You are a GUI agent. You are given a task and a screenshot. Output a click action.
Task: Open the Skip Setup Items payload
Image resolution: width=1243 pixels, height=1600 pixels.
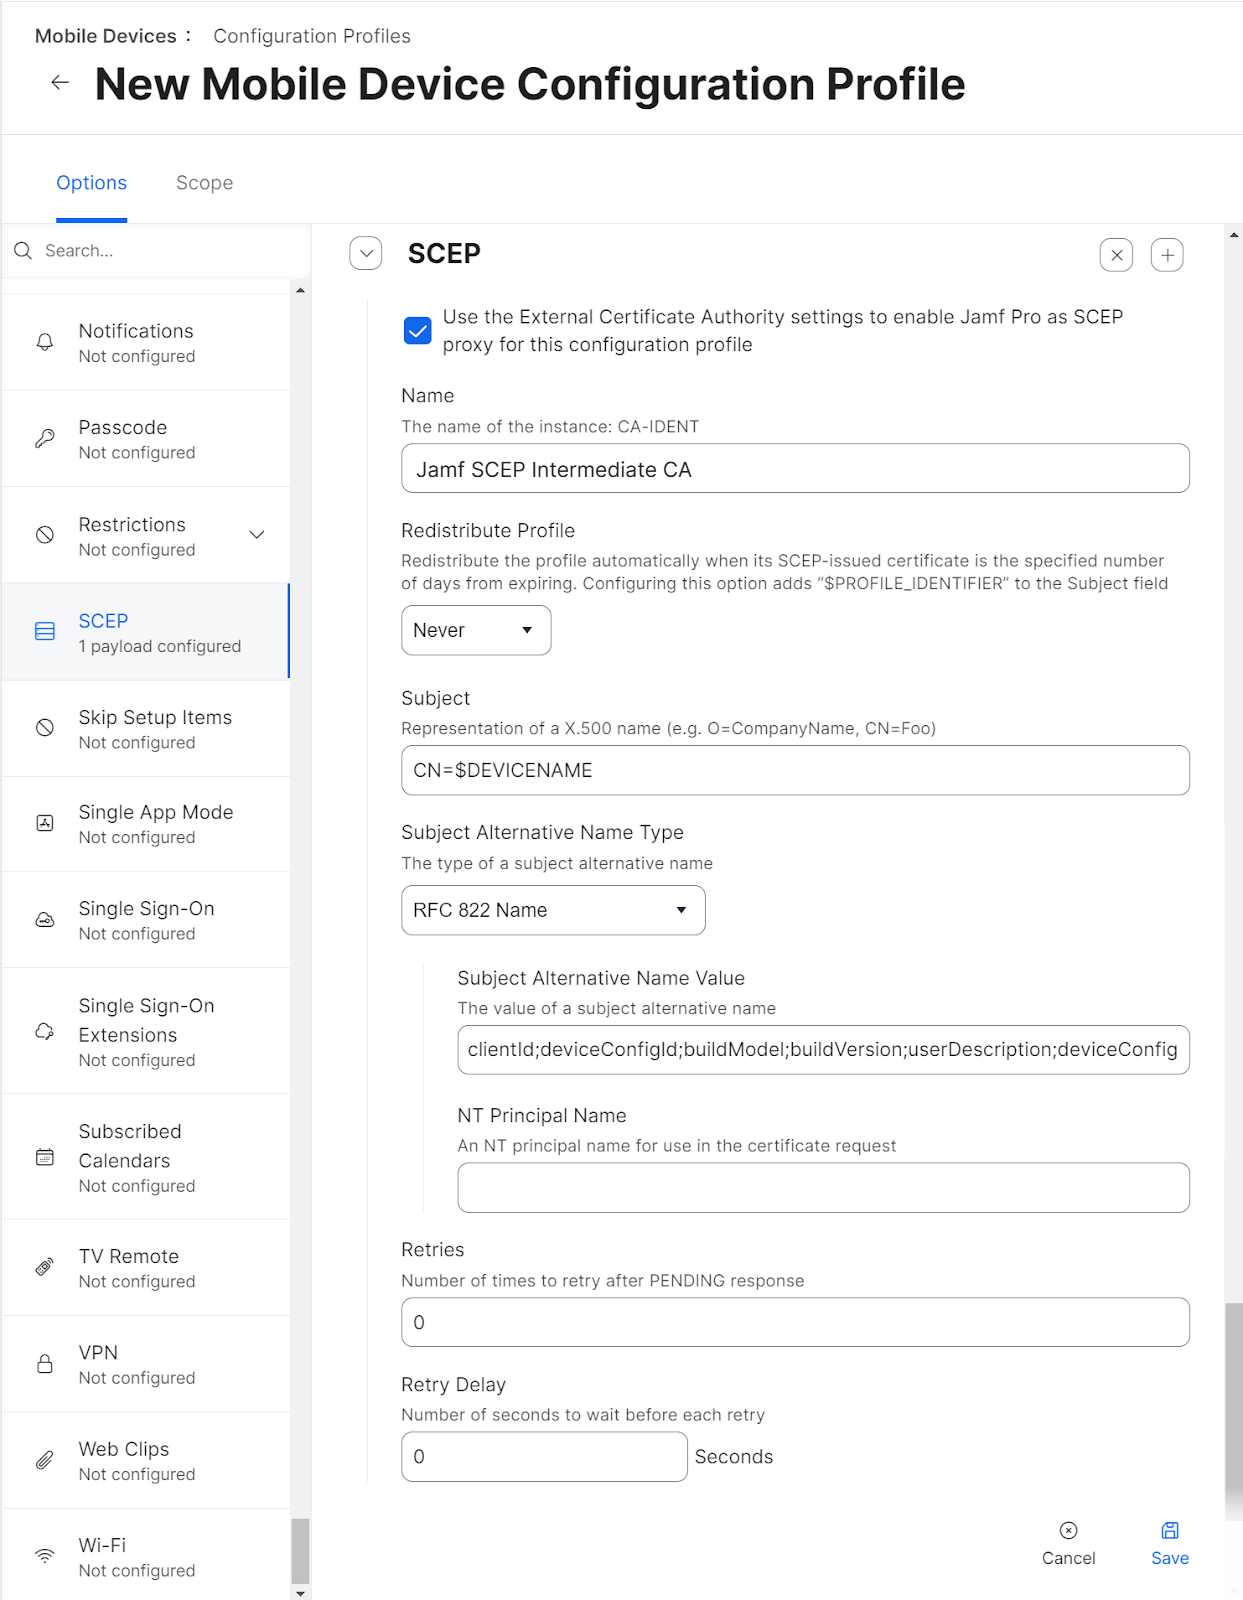click(146, 729)
